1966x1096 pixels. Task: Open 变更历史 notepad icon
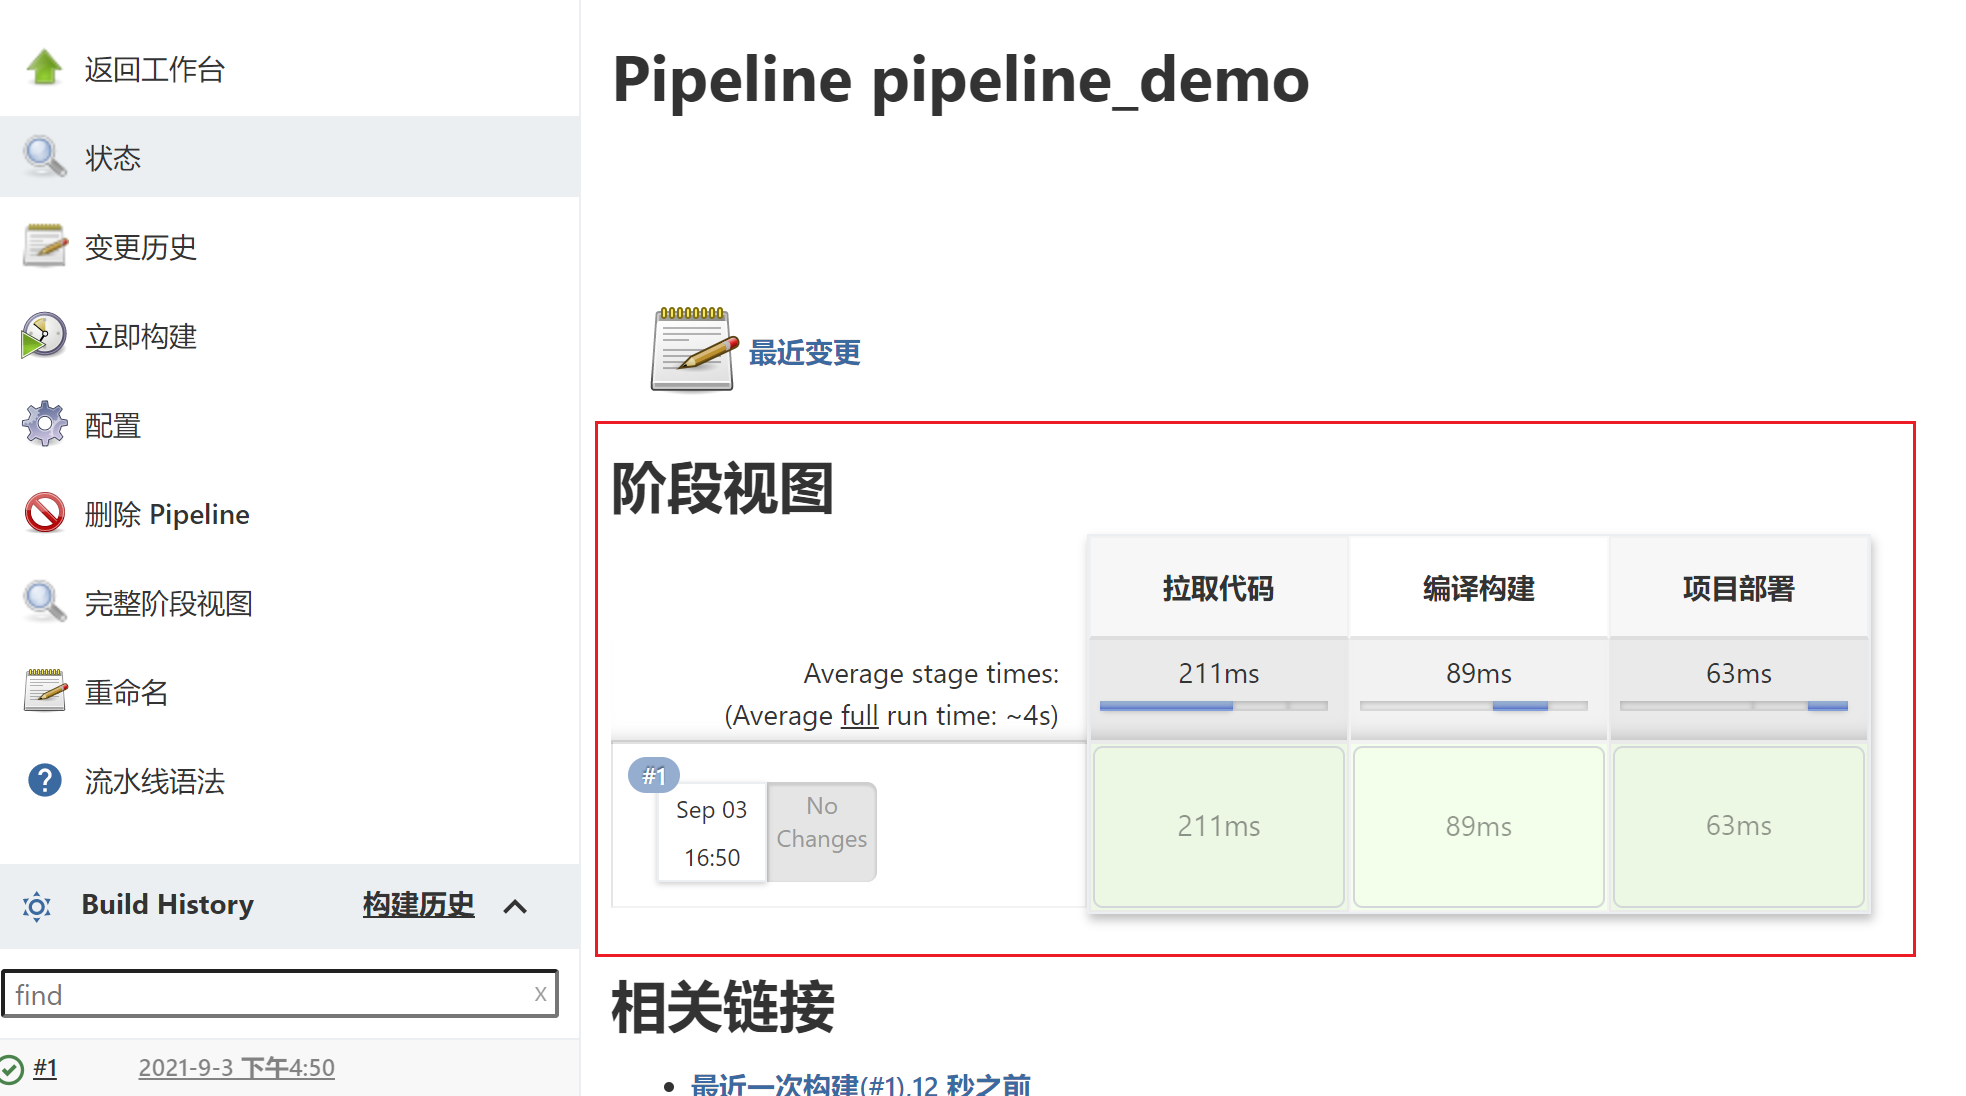44,246
